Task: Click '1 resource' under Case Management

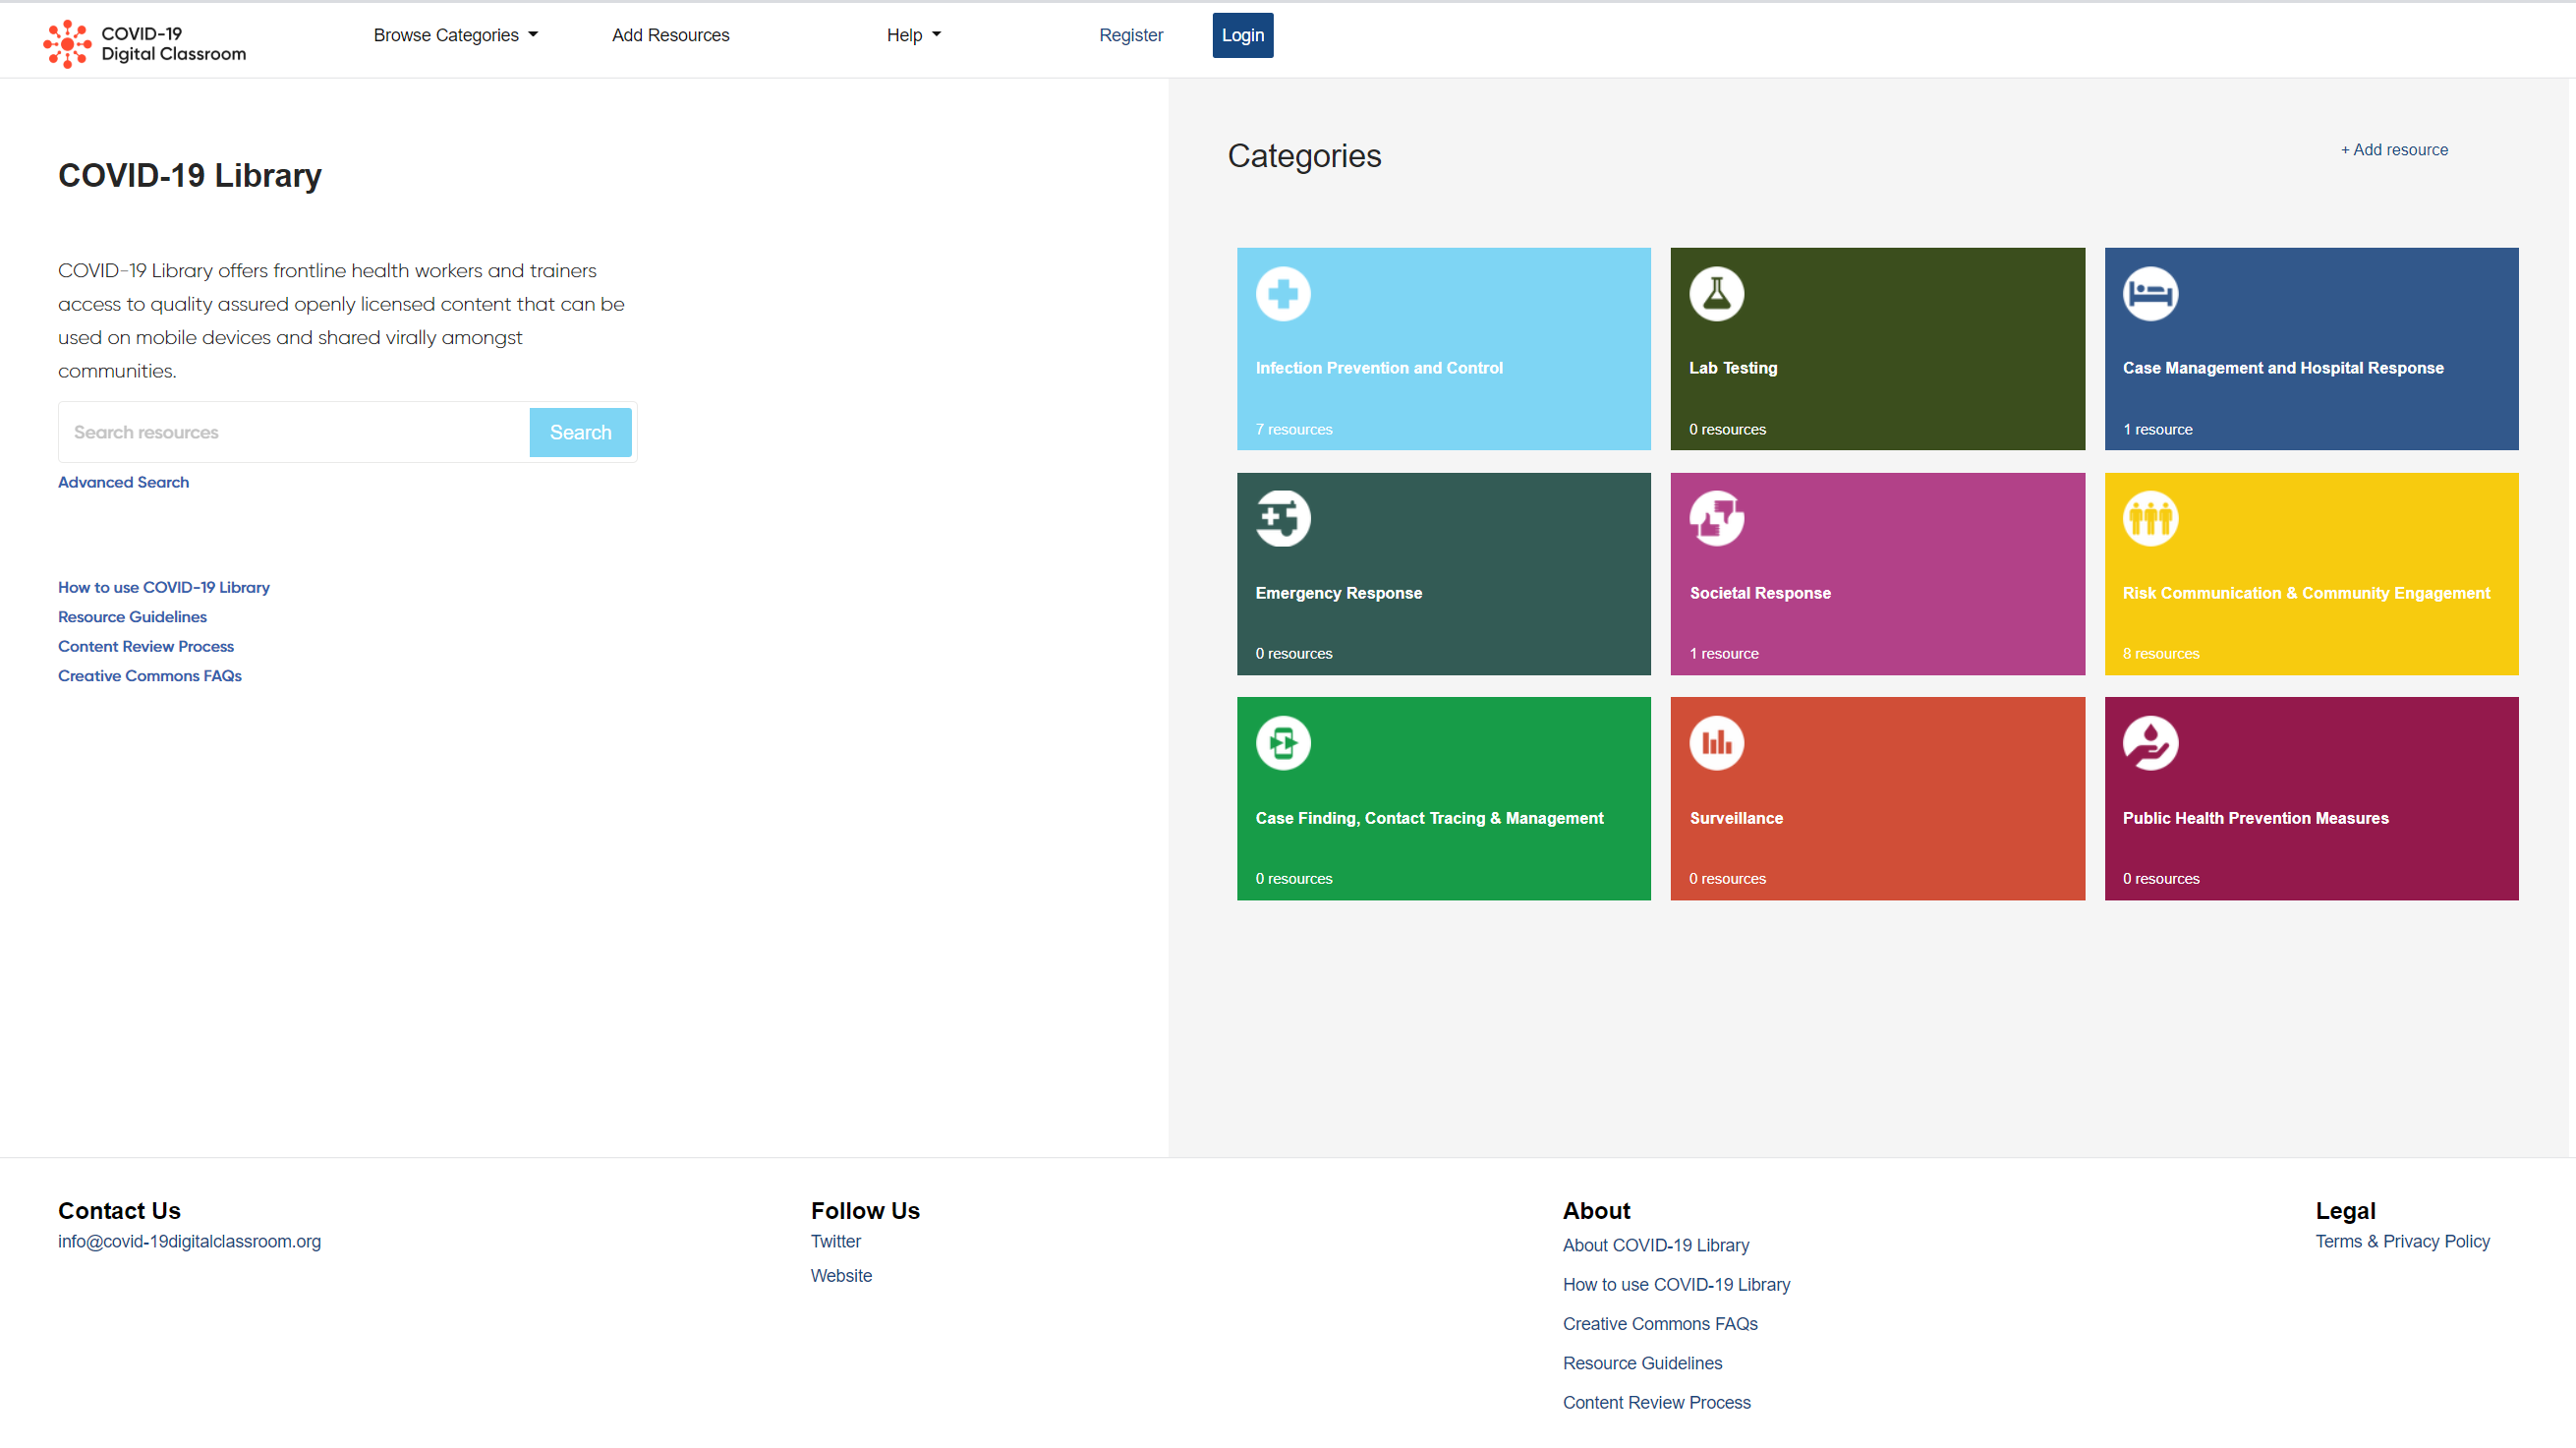Action: tap(2156, 429)
